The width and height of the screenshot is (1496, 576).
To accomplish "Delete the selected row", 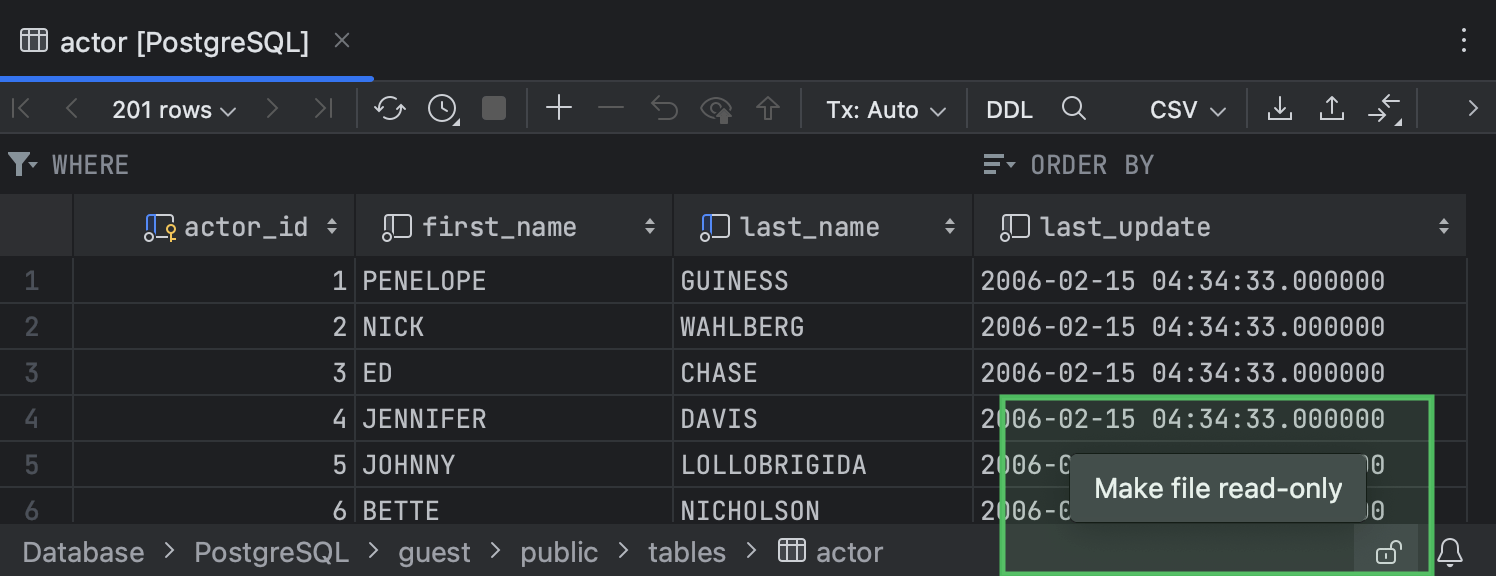I will 611,109.
